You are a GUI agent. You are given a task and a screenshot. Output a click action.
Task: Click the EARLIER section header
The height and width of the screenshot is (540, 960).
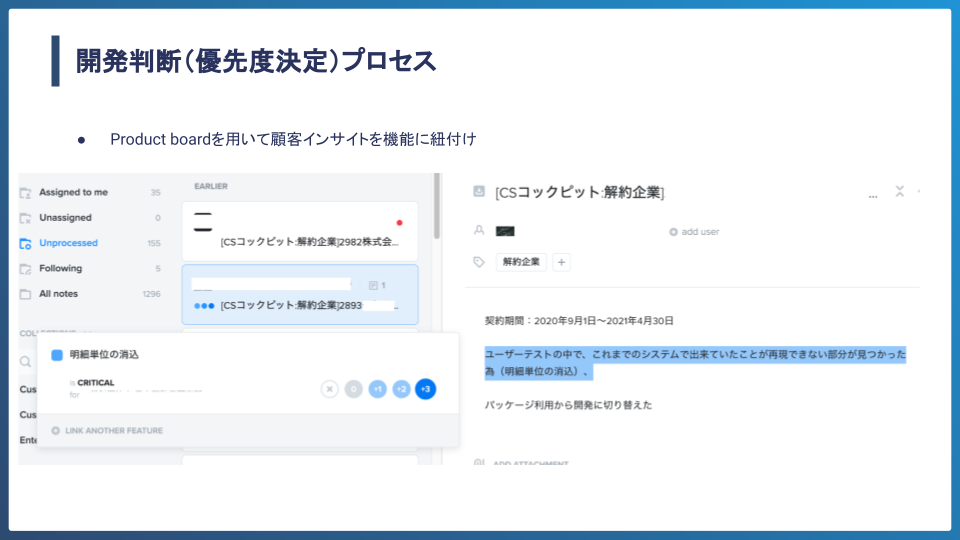pos(211,186)
